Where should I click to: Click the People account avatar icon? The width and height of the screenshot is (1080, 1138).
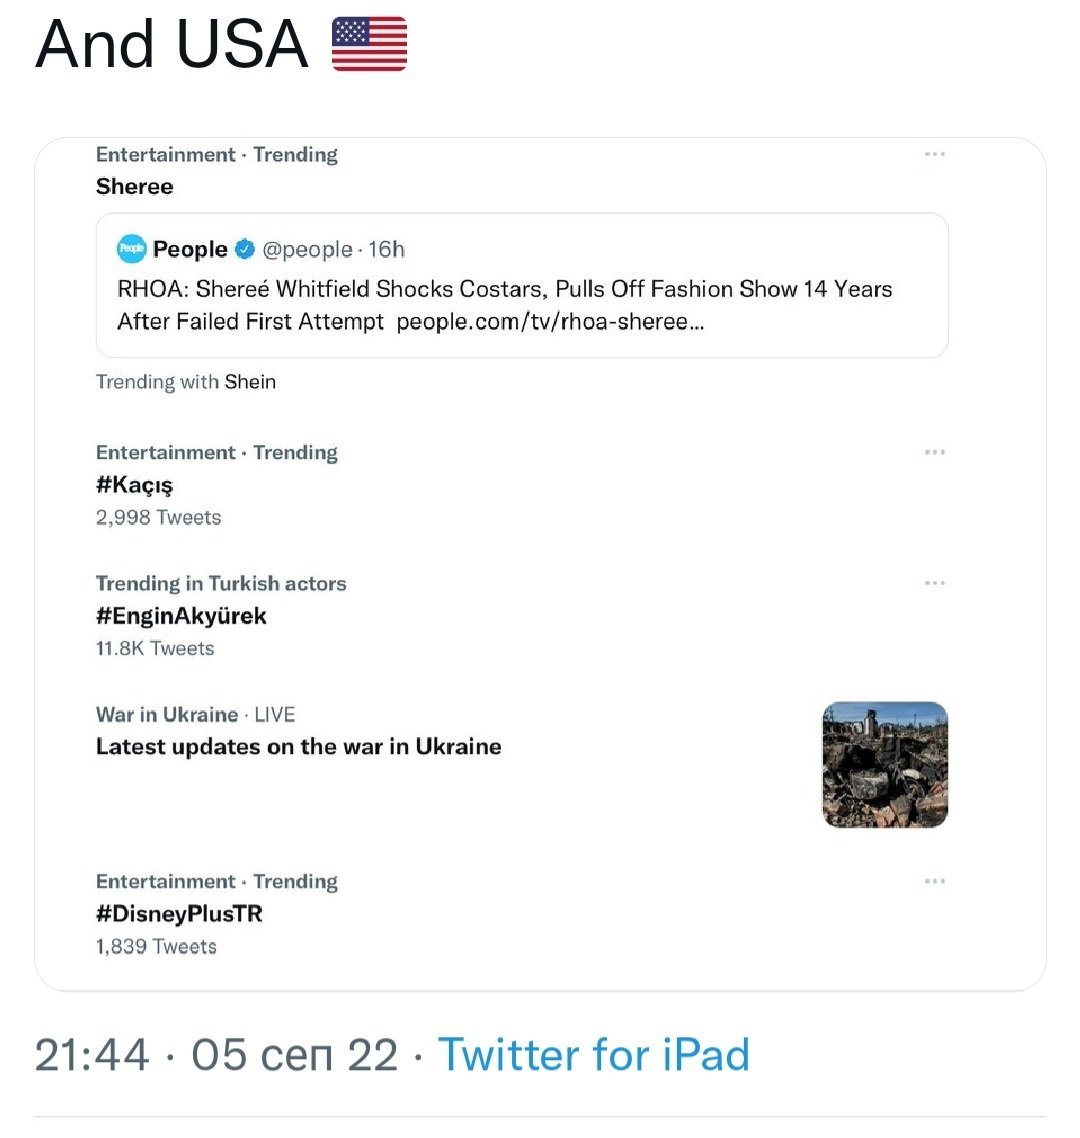point(132,249)
